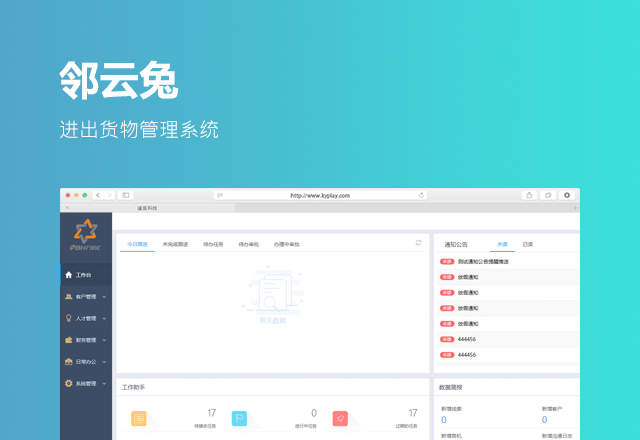Click the refresh icon on the task panel
Image resolution: width=640 pixels, height=440 pixels.
[x=419, y=243]
